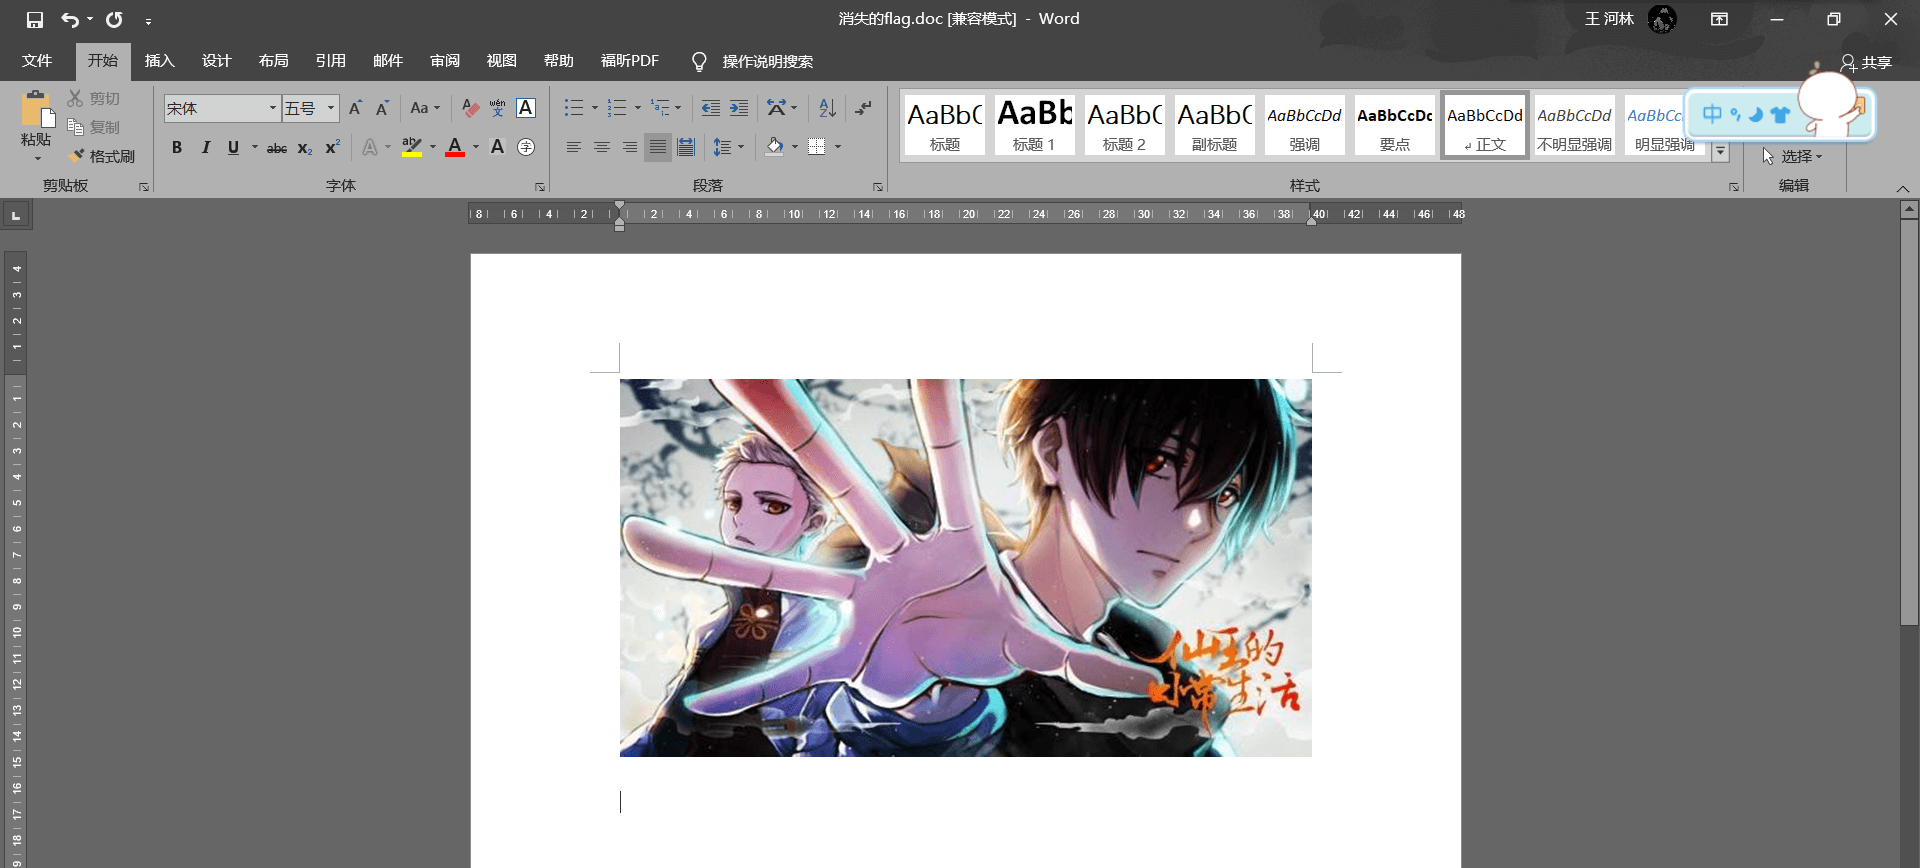The width and height of the screenshot is (1920, 868).
Task: Switch to the Insert (插入) tab
Action: point(160,61)
